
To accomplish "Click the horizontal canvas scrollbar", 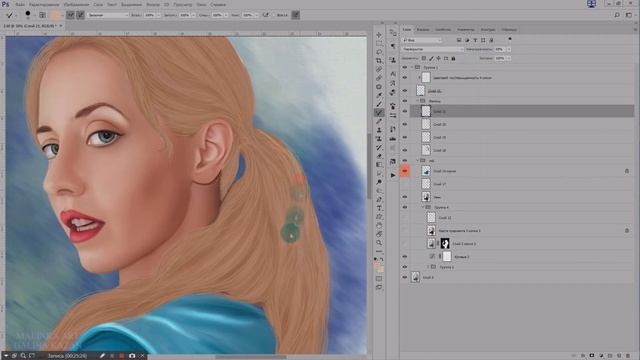I will pos(251,357).
